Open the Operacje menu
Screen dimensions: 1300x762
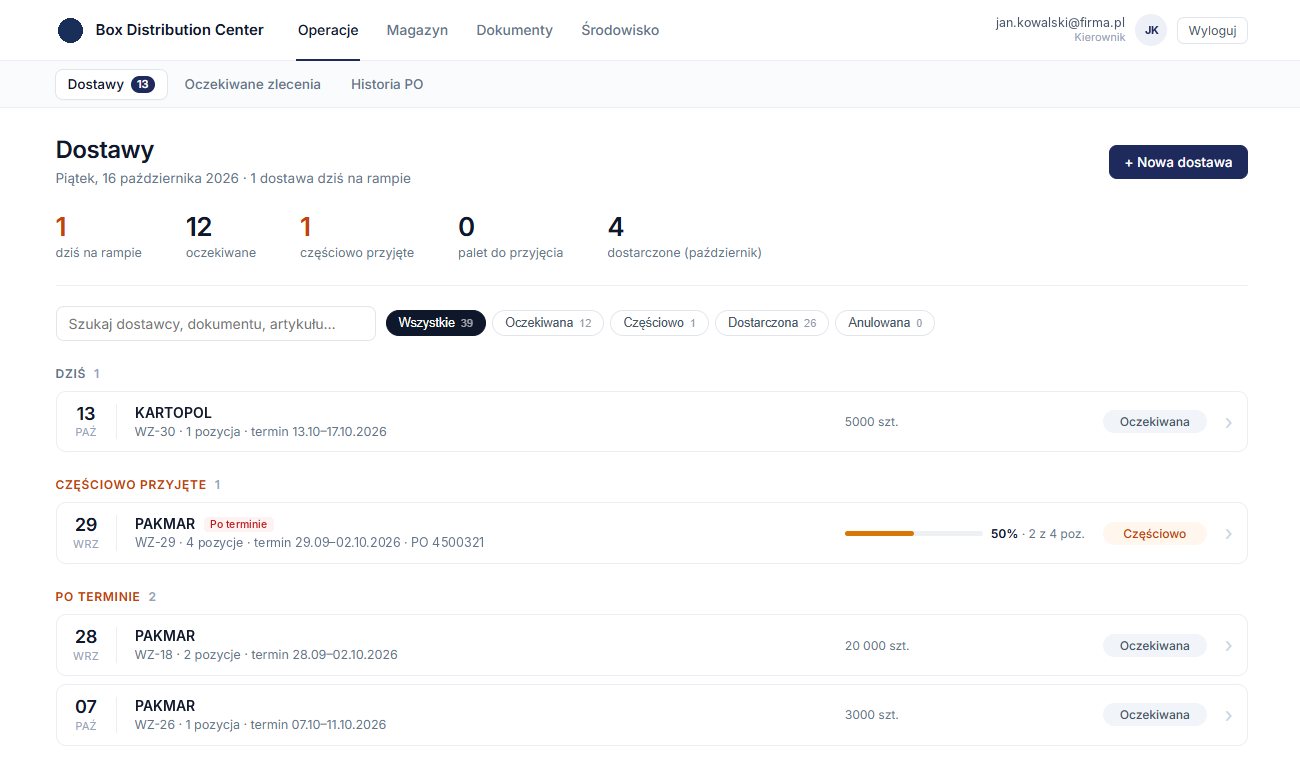coord(328,30)
